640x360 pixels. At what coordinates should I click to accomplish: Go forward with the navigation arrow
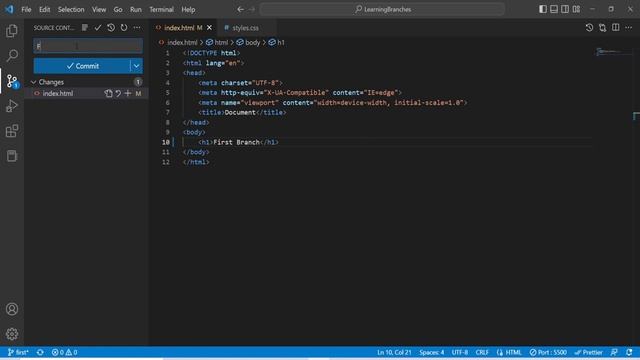click(251, 9)
